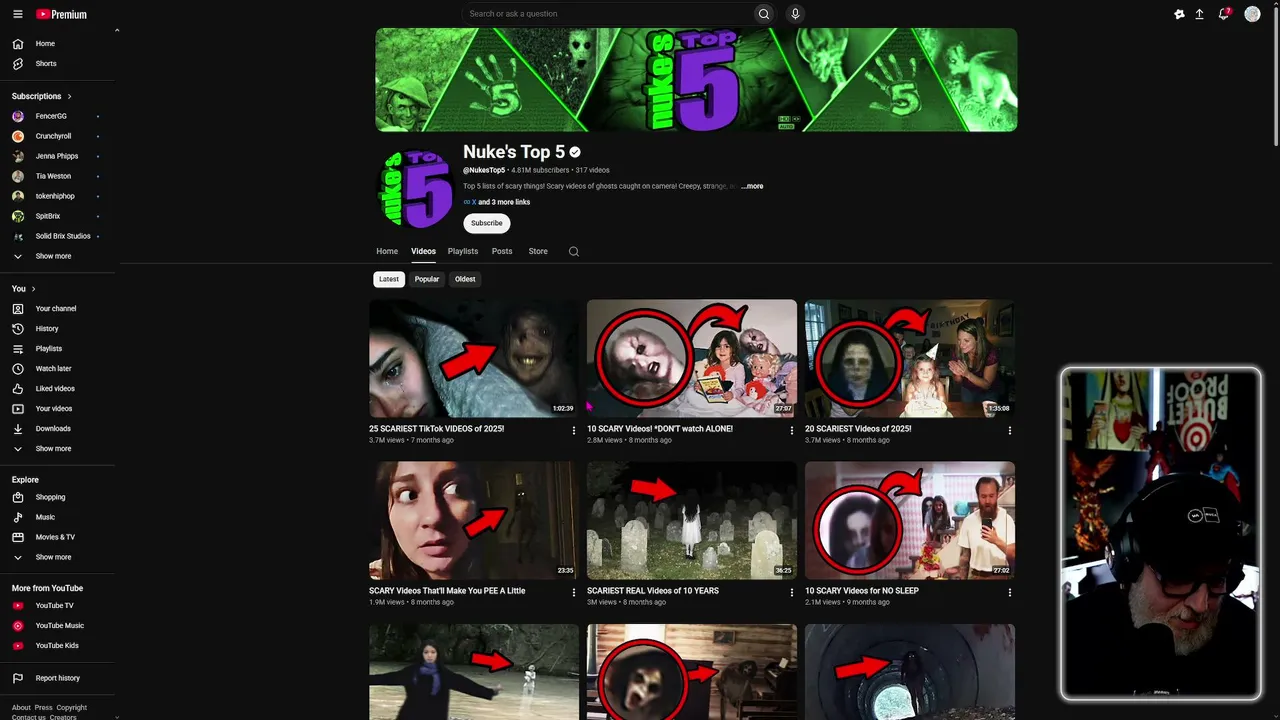The width and height of the screenshot is (1280, 720).
Task: Open options menu for SCARY Videos PEE A Little
Action: (574, 593)
